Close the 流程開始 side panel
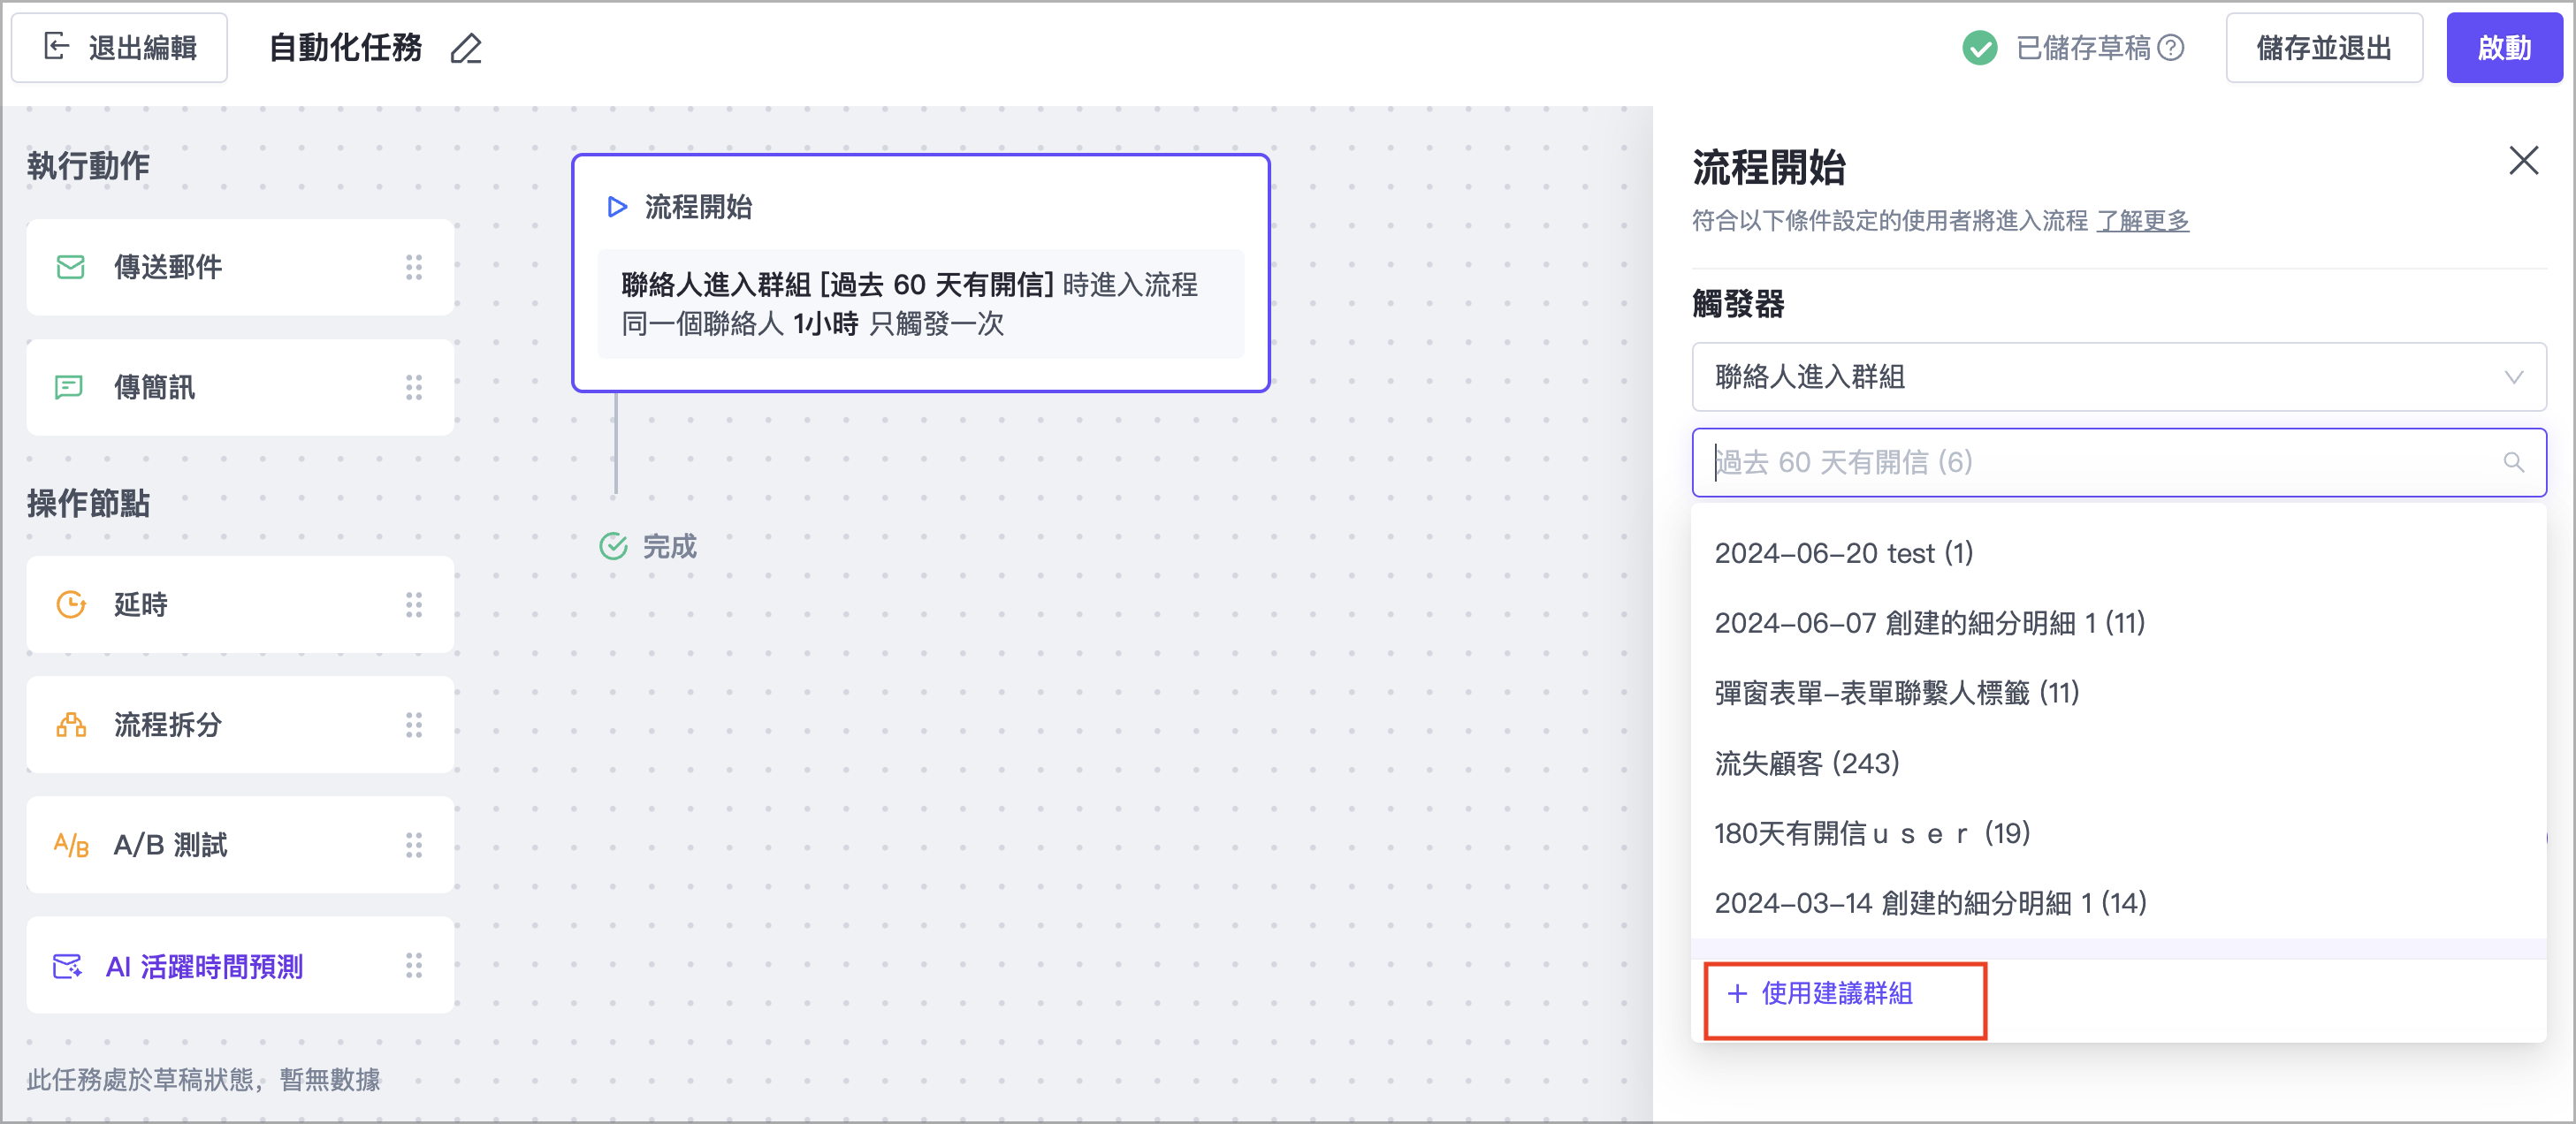Image resolution: width=2576 pixels, height=1124 pixels. [x=2523, y=161]
